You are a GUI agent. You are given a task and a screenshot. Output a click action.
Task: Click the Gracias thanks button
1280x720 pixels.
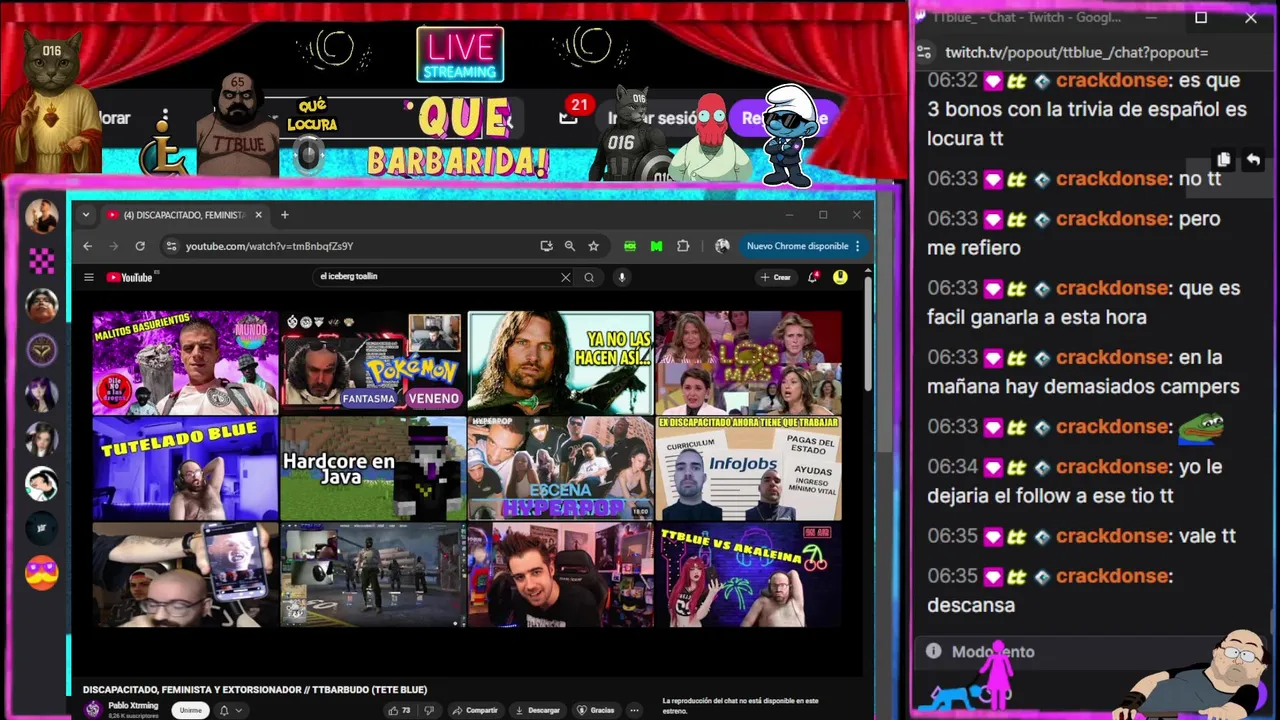click(595, 710)
